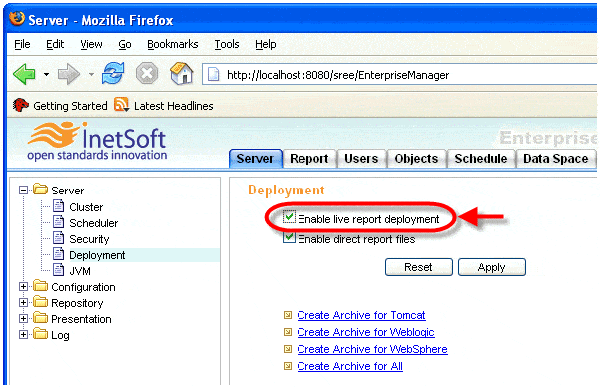Click the Configuration tree label
This screenshot has width=600, height=387.
coord(83,287)
